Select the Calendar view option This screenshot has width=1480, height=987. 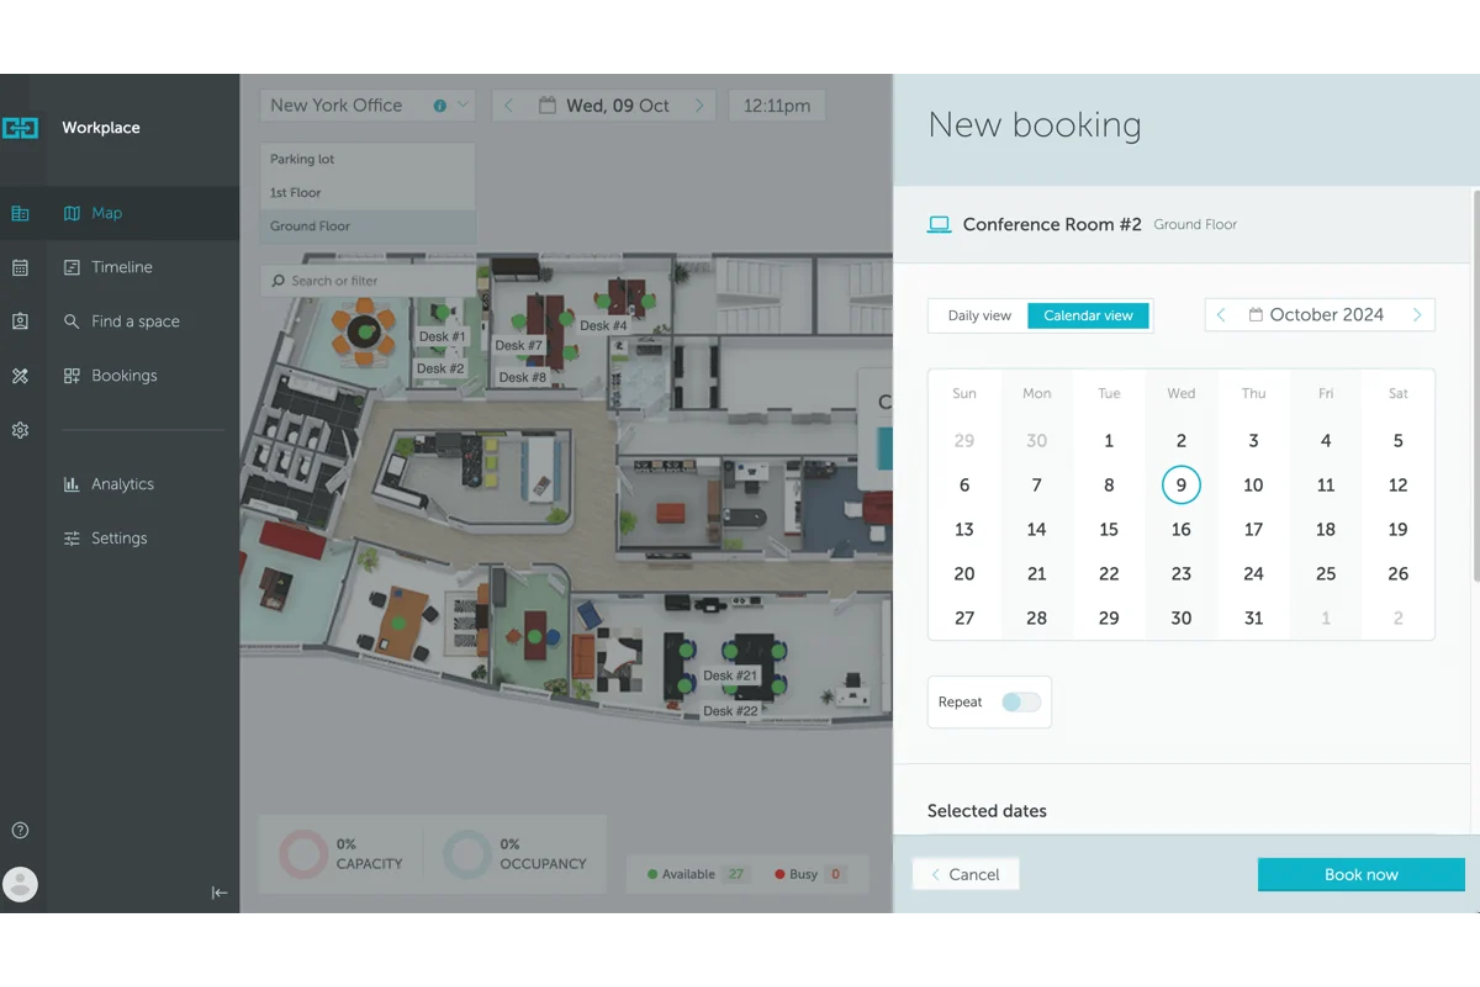point(1088,315)
